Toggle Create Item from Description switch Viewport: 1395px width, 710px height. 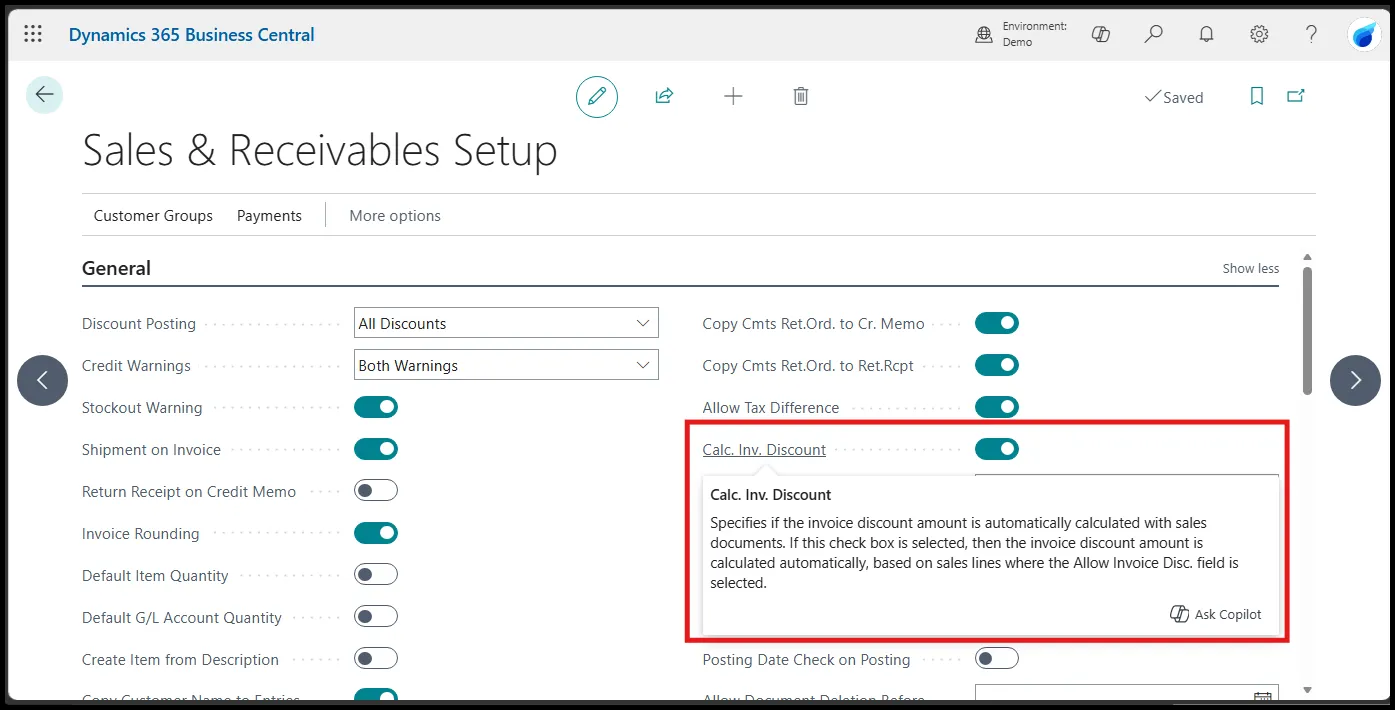coord(376,659)
